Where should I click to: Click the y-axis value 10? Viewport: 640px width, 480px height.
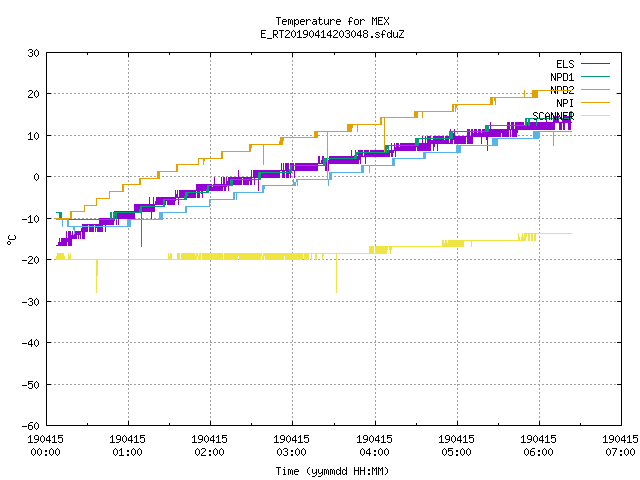tap(33, 136)
